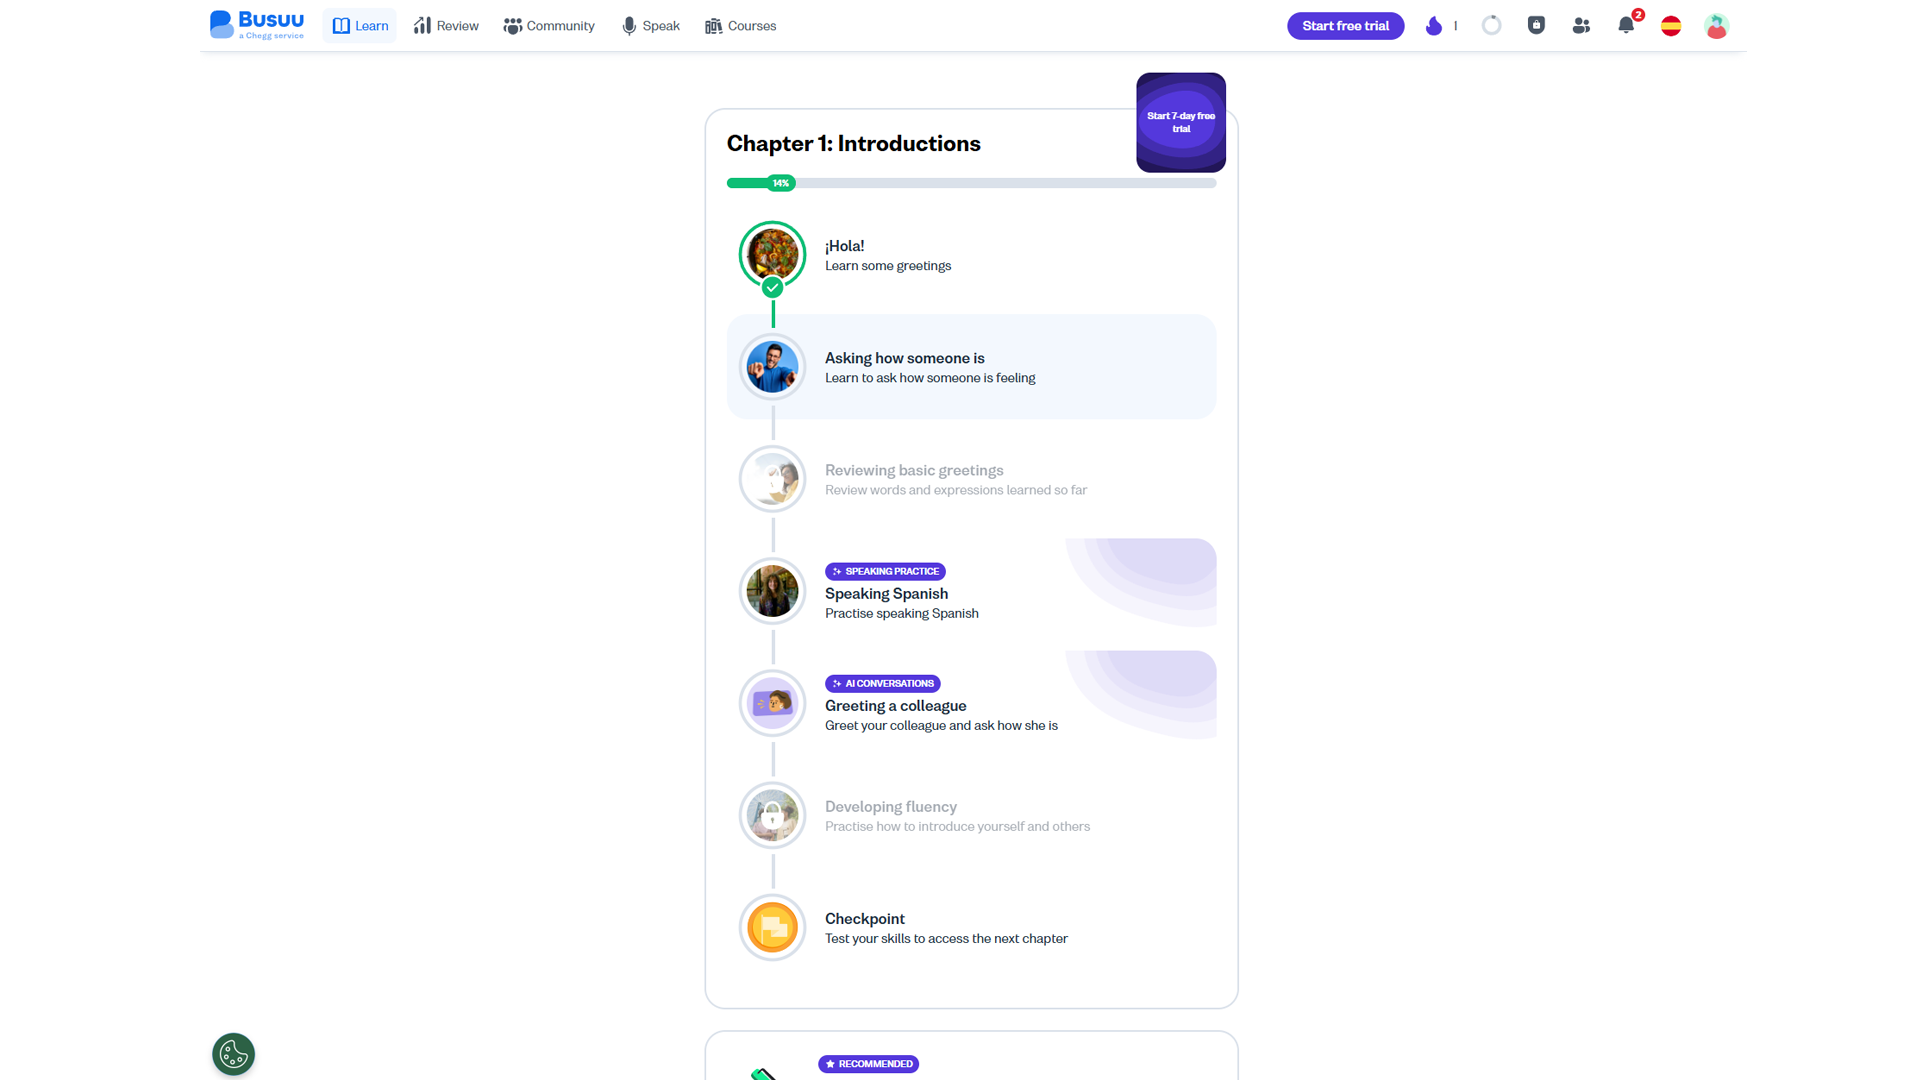The image size is (1920, 1080).
Task: Open notifications bell
Action: pyautogui.click(x=1626, y=26)
